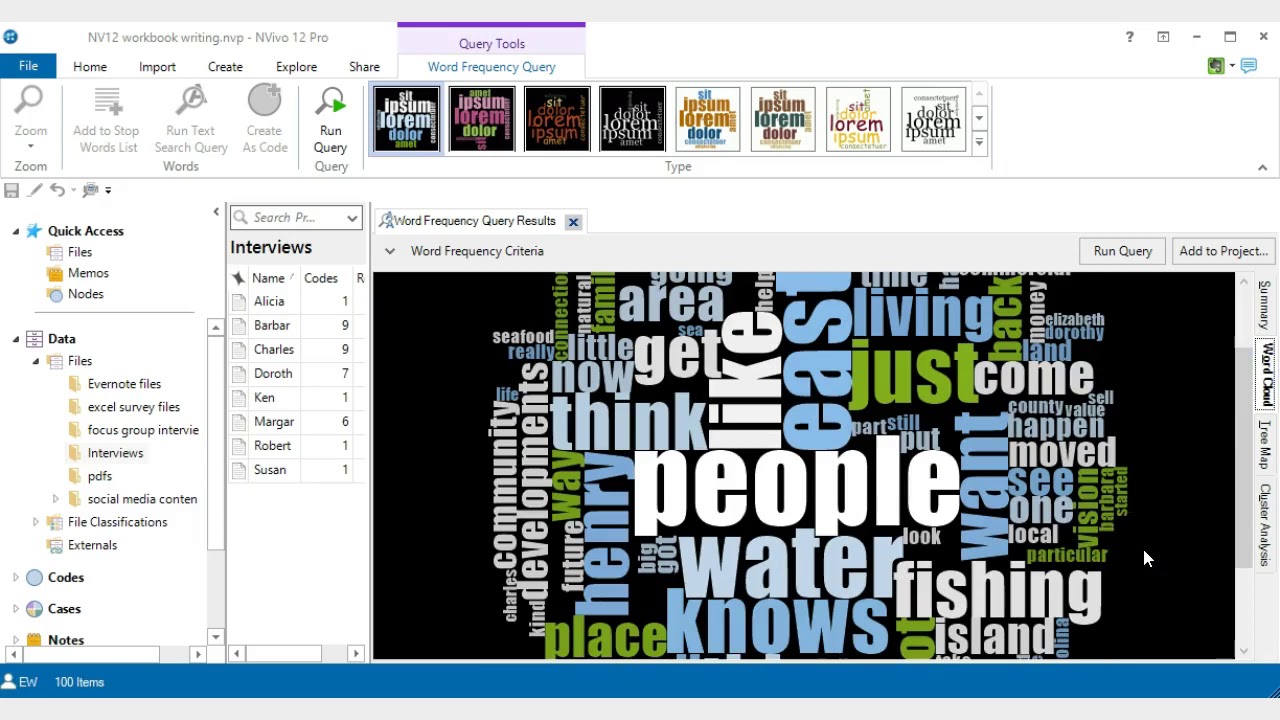Click Undo icon in quick toolbar

pyautogui.click(x=57, y=190)
